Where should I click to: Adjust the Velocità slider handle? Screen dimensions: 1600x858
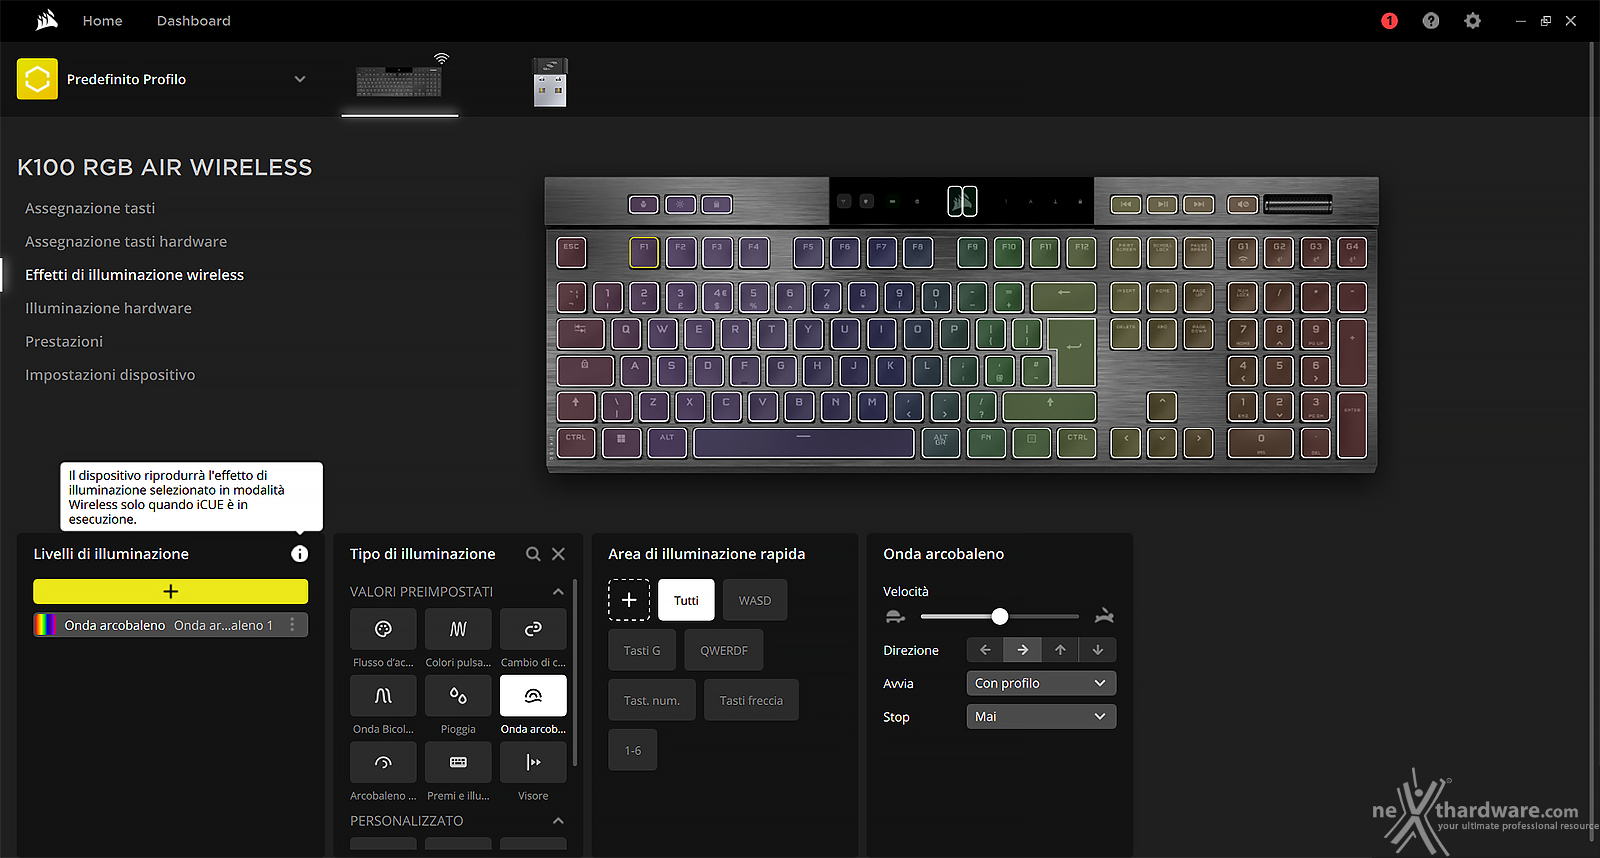click(x=1000, y=616)
